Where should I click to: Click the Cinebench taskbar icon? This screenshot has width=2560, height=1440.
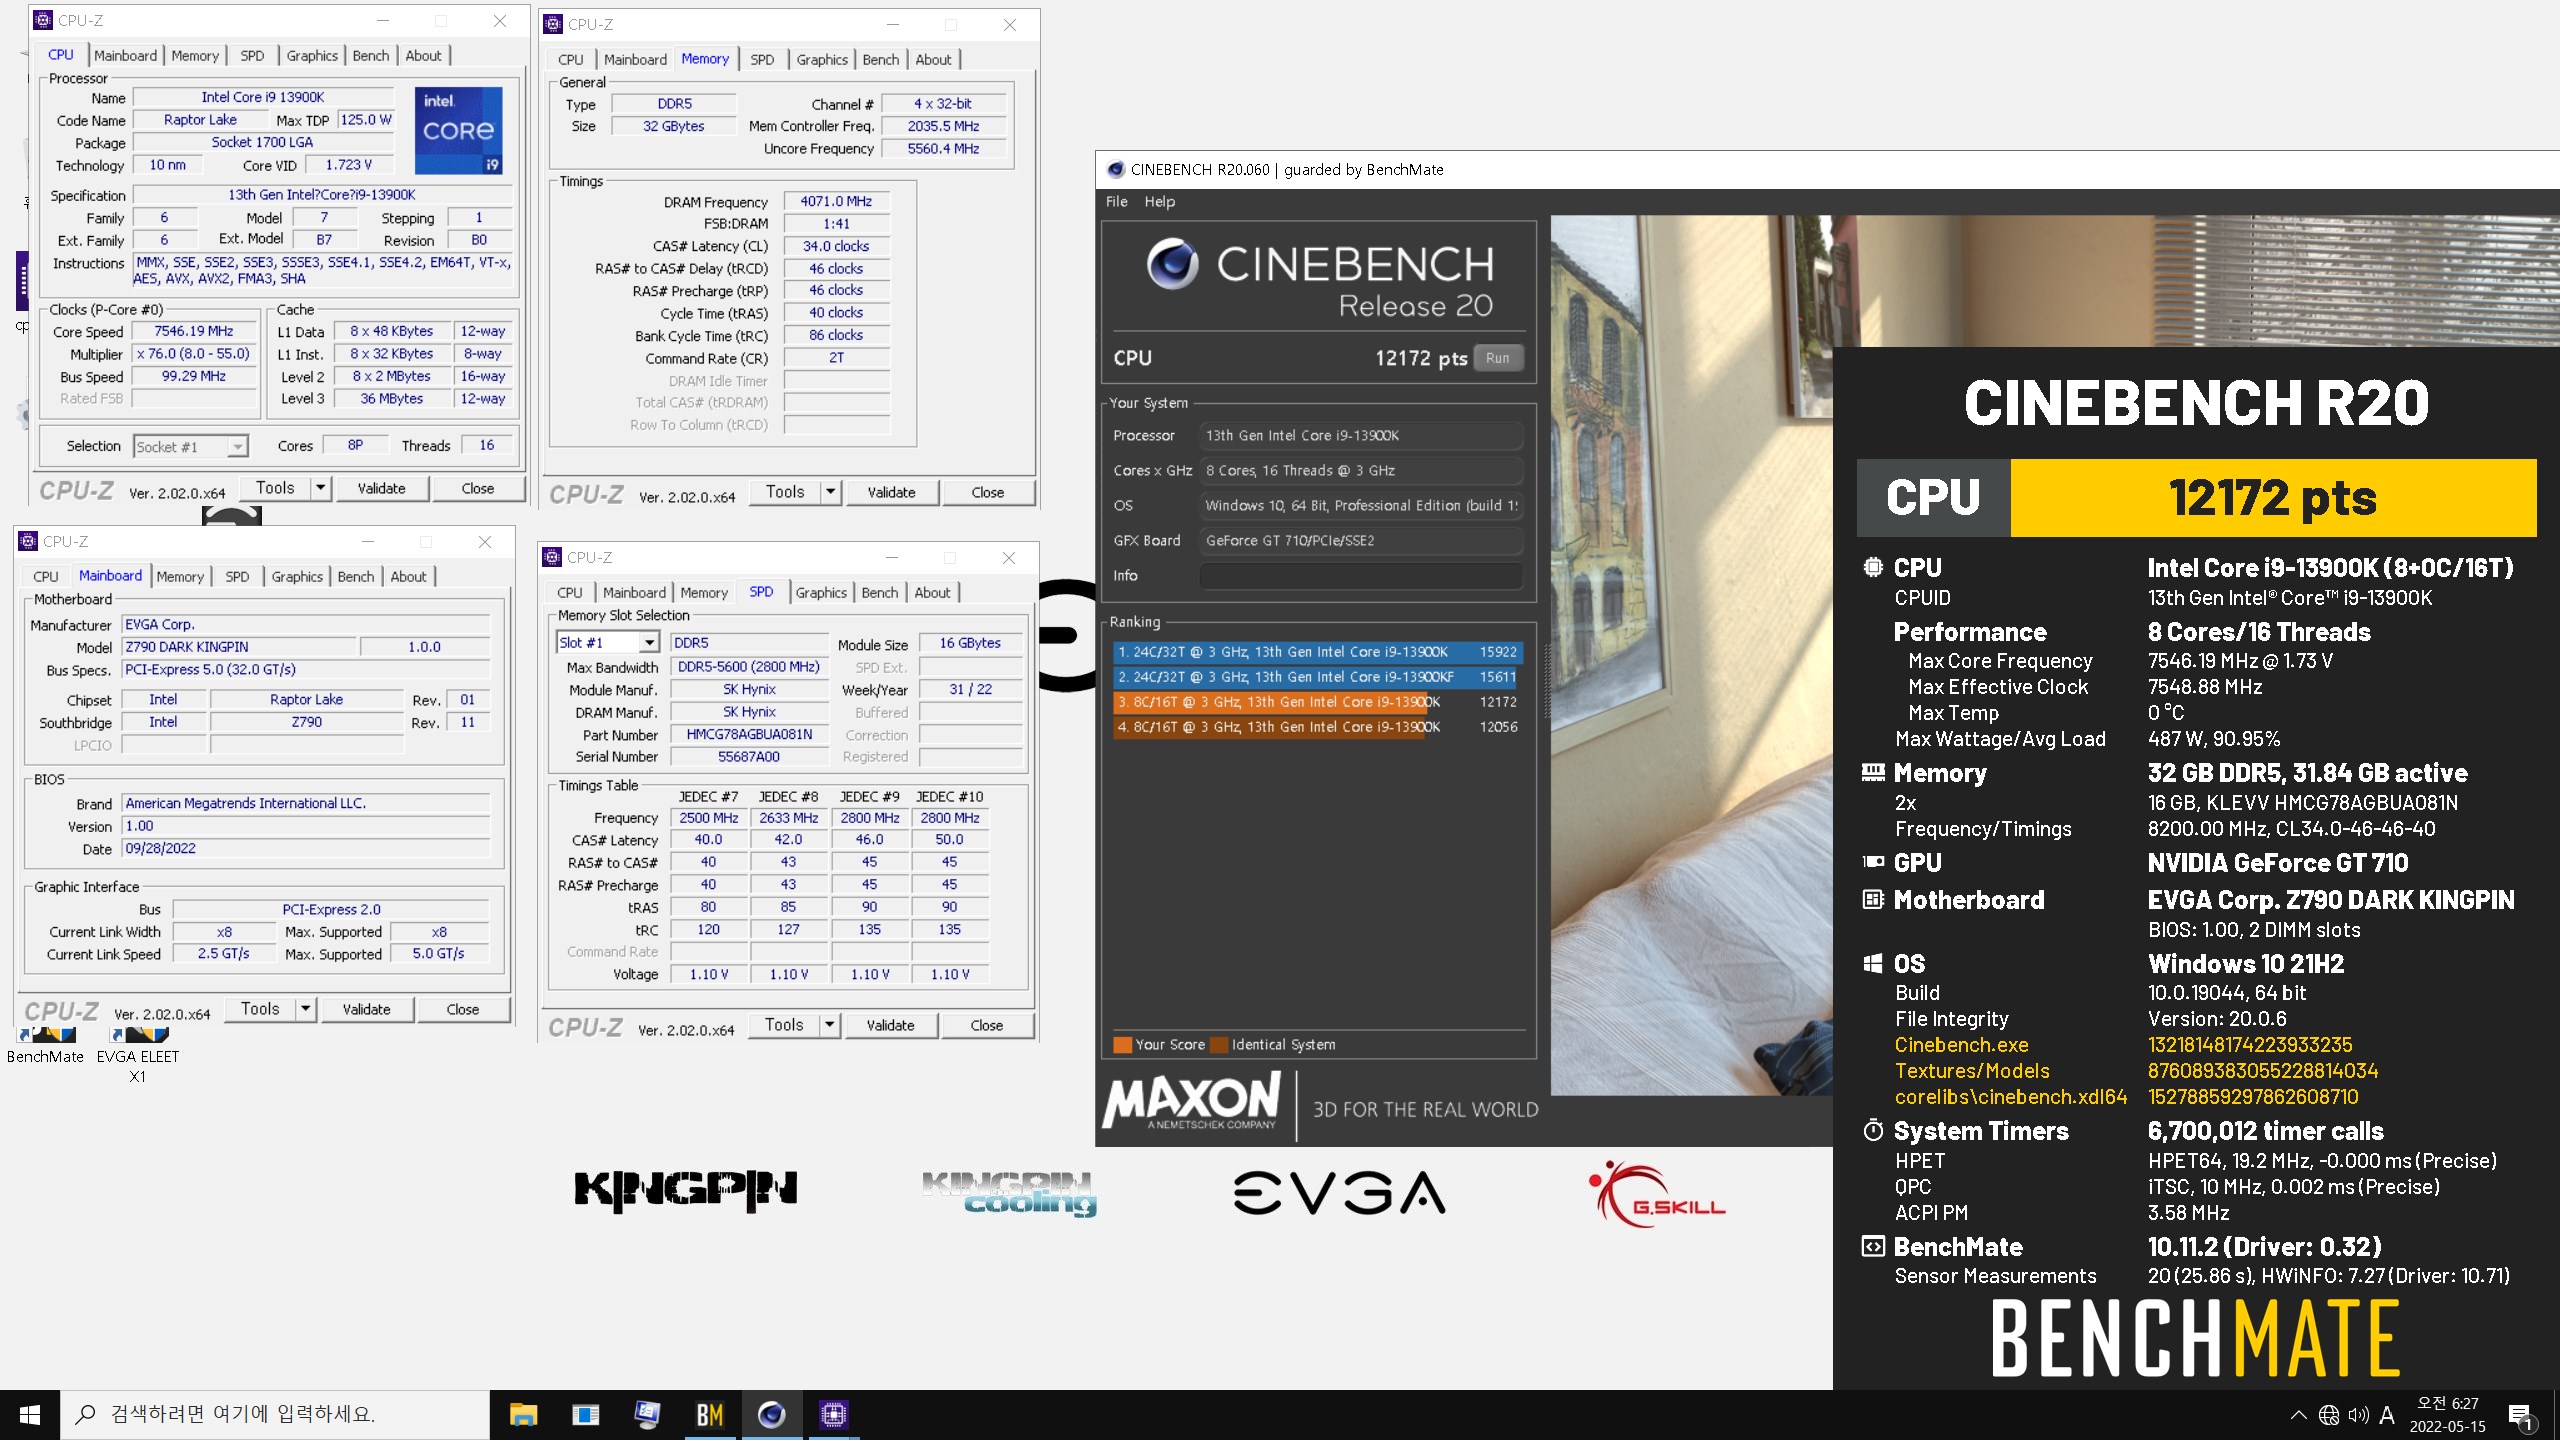click(771, 1414)
